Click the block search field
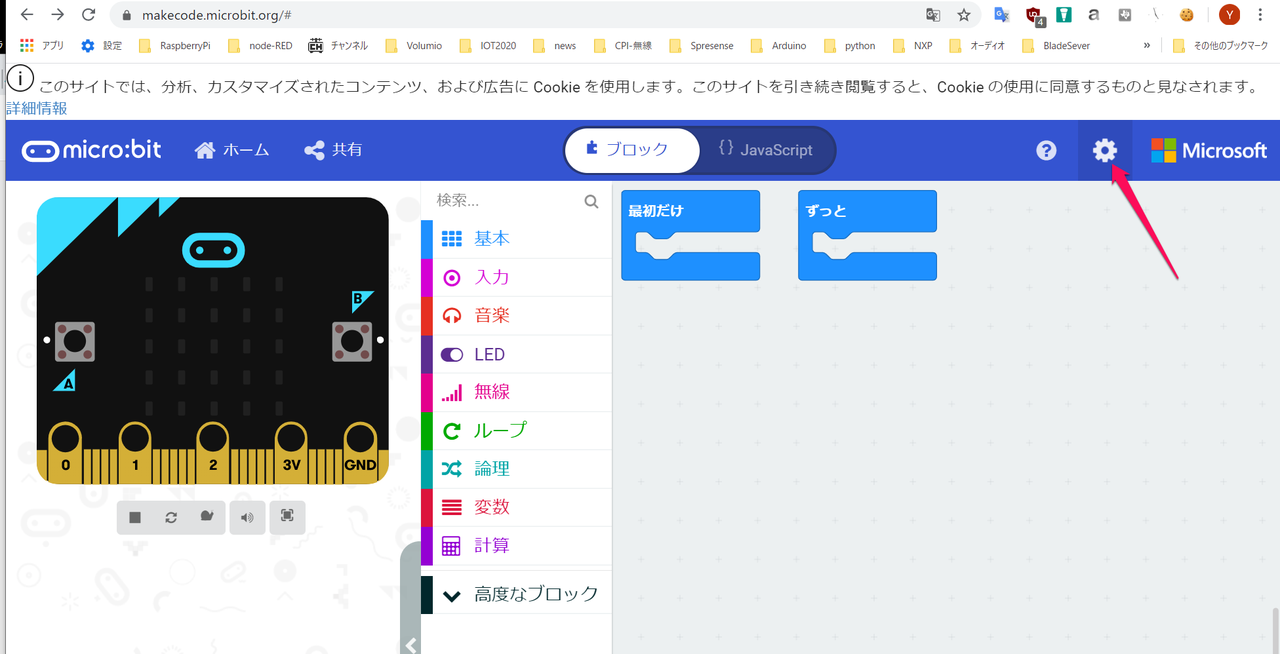 click(505, 201)
